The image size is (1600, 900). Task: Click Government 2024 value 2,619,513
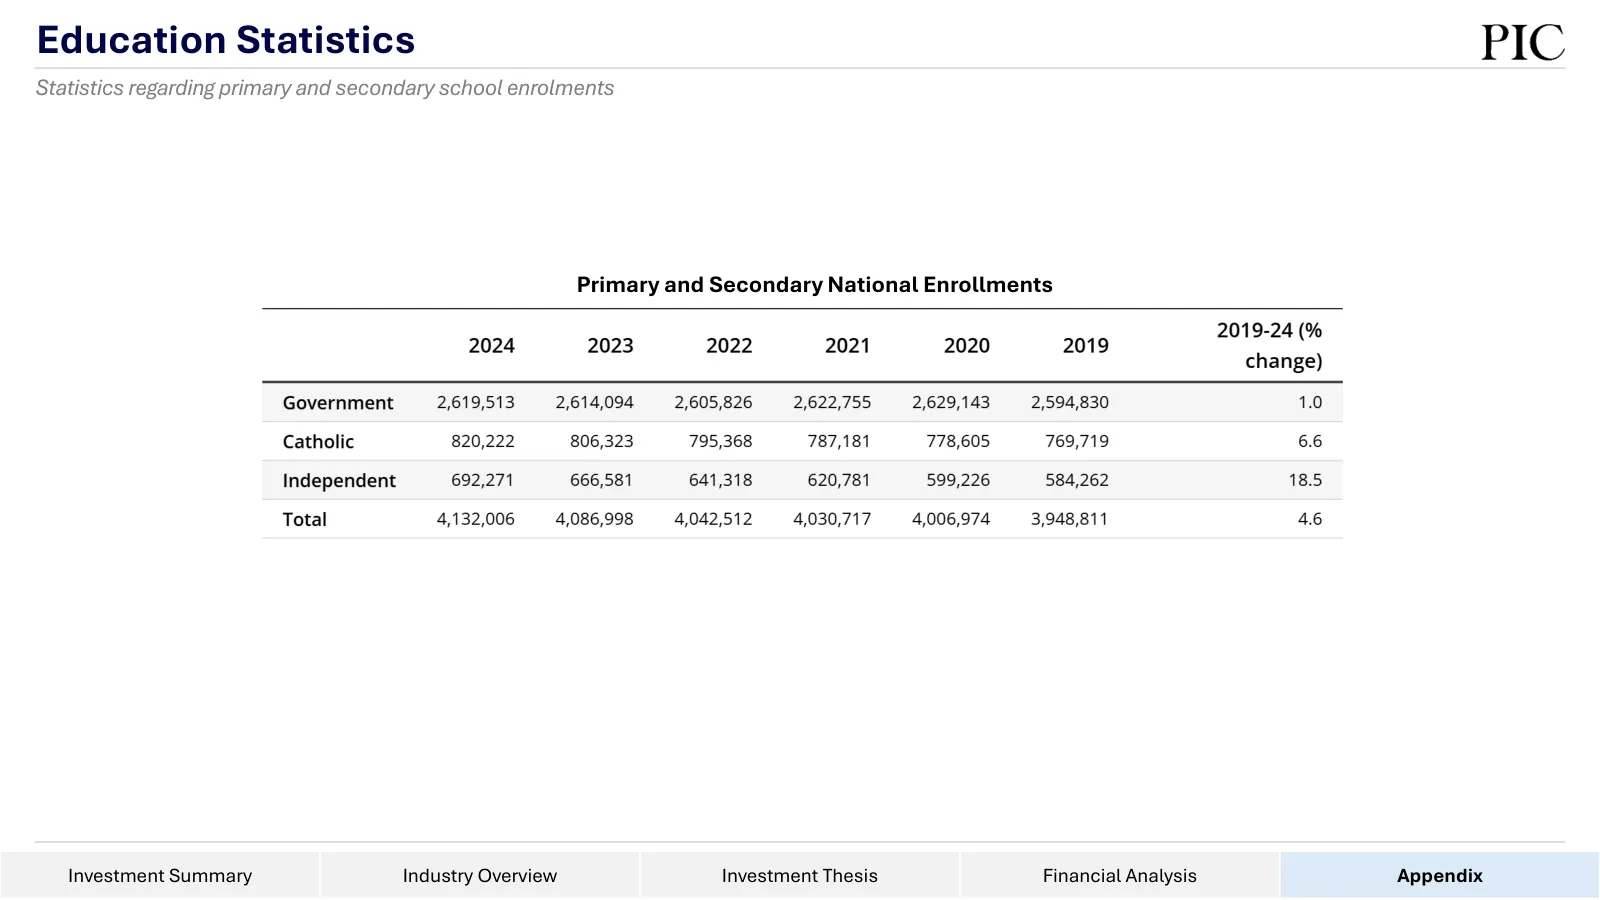tap(476, 402)
